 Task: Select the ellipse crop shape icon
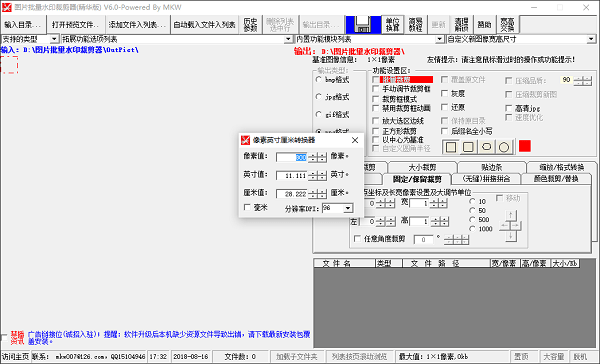(x=486, y=147)
